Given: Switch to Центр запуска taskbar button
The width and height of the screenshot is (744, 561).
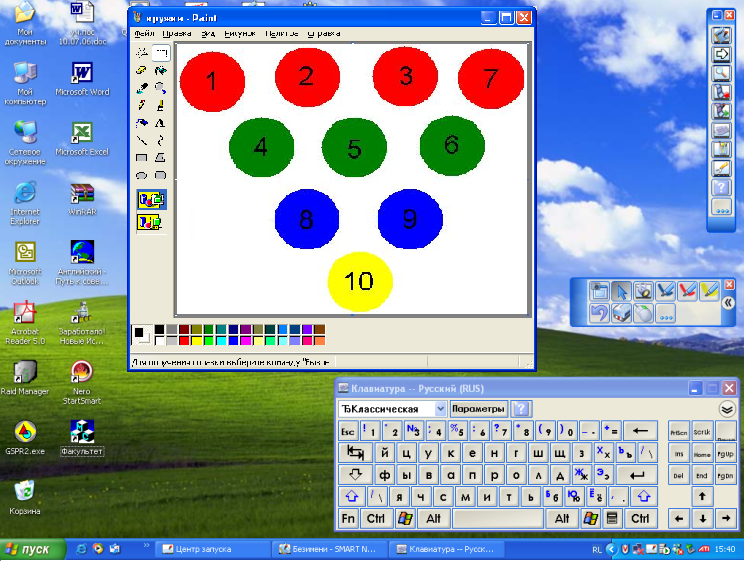Looking at the screenshot, I should pyautogui.click(x=214, y=549).
